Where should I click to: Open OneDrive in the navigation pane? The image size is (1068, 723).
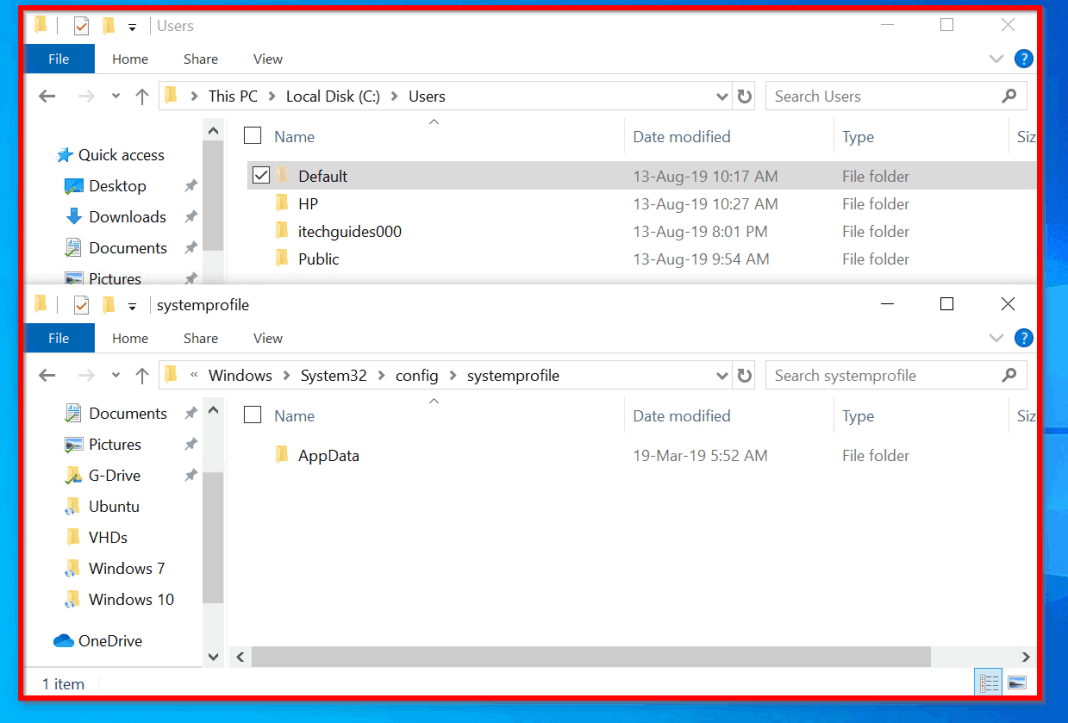point(109,641)
